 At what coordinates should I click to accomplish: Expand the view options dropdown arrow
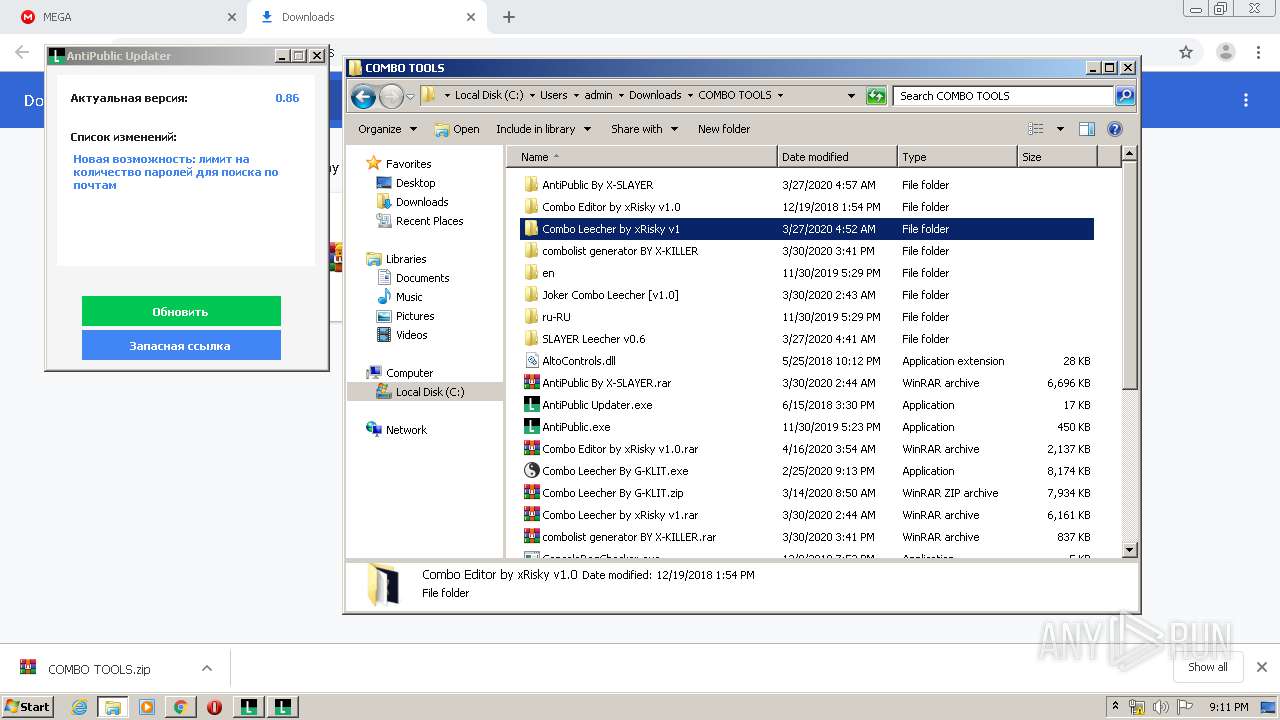pos(1060,129)
